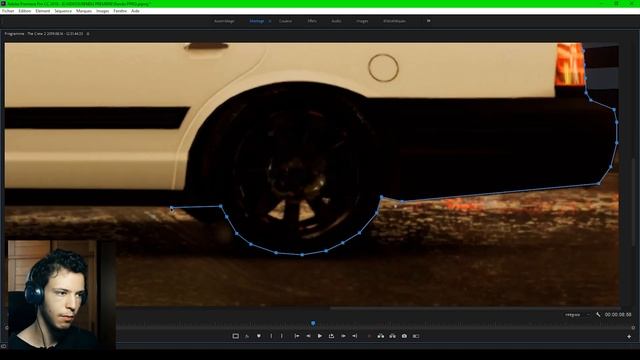640x360 pixels.
Task: Select the Programme monitor panel title
Action: (x=44, y=33)
